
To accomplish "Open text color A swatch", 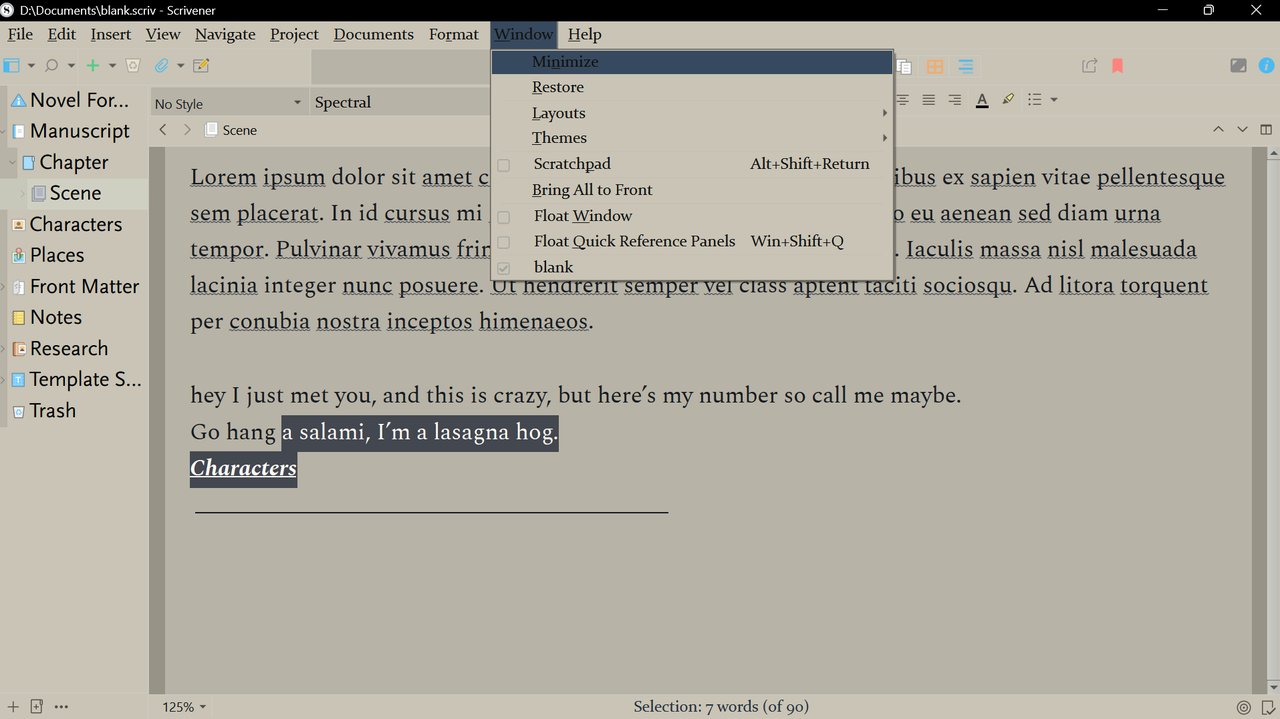I will click(x=982, y=100).
